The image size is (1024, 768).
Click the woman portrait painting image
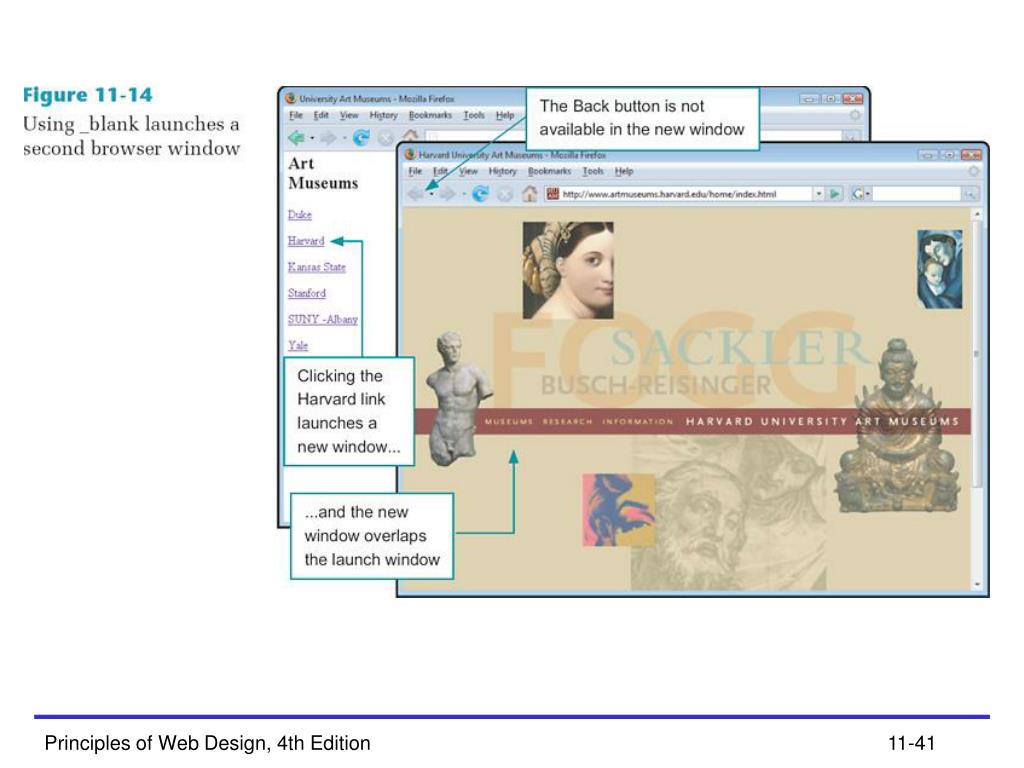click(568, 270)
